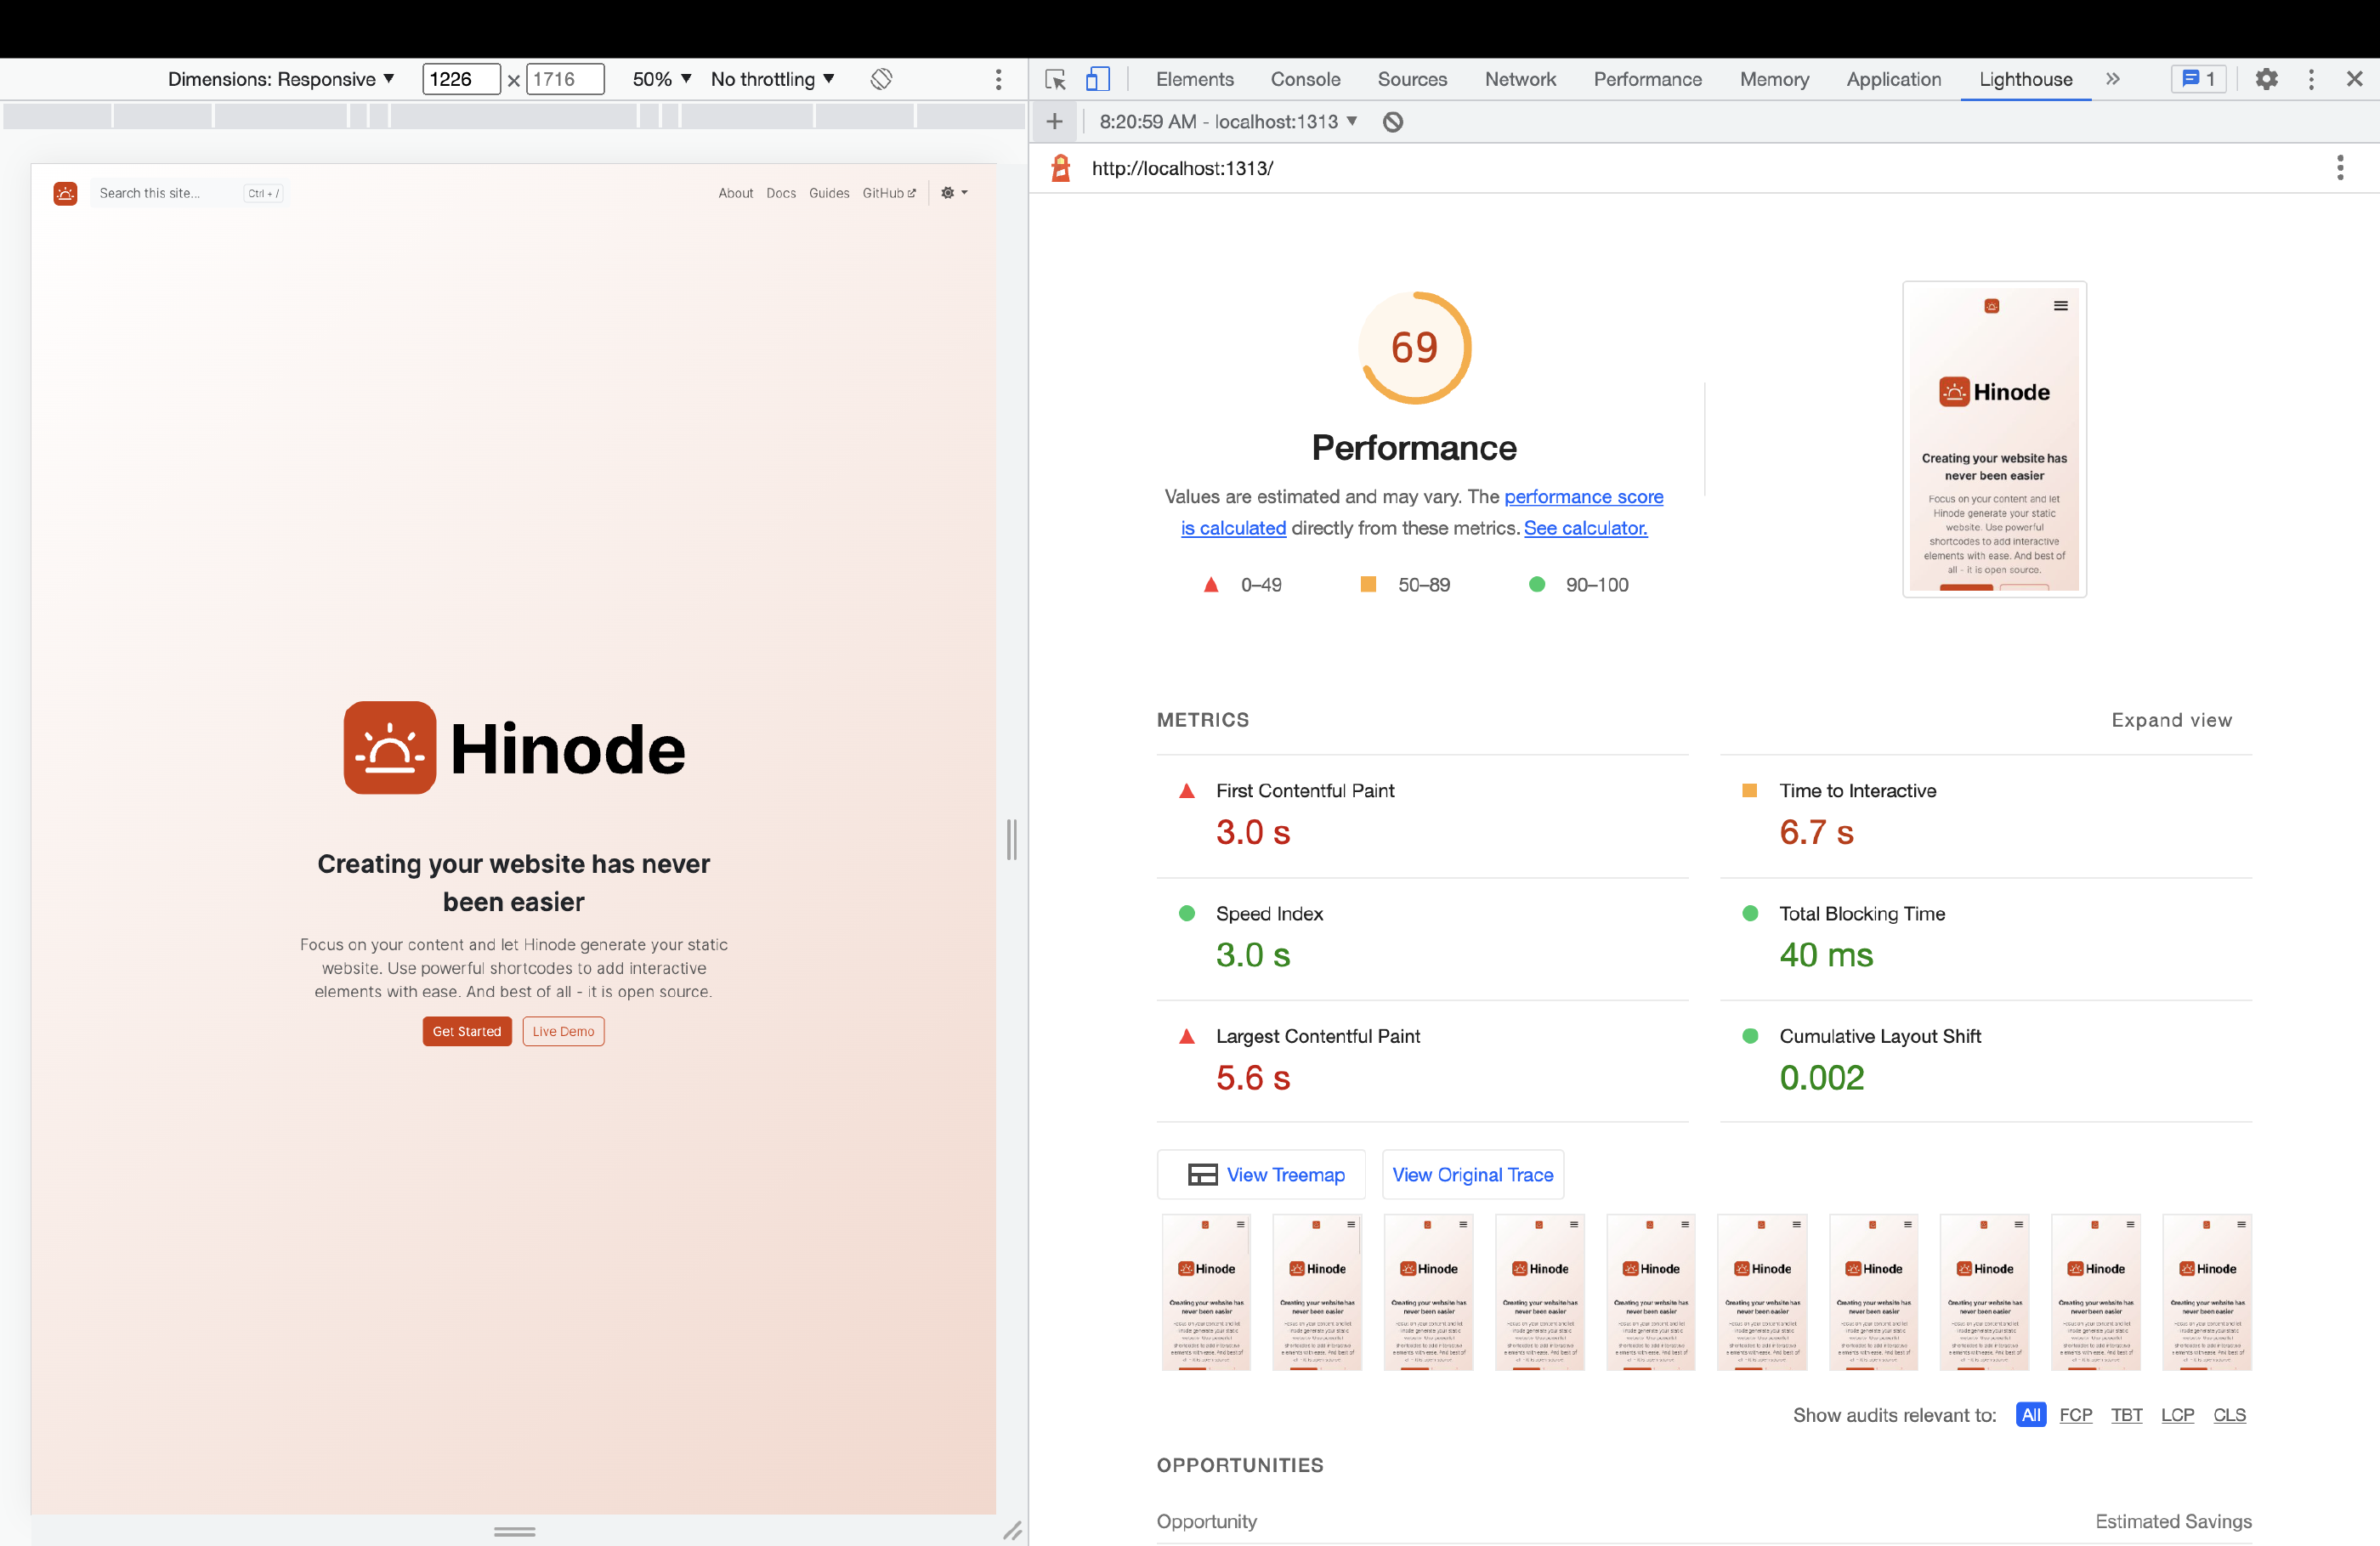
Task: Switch to the Network tab
Action: (1520, 79)
